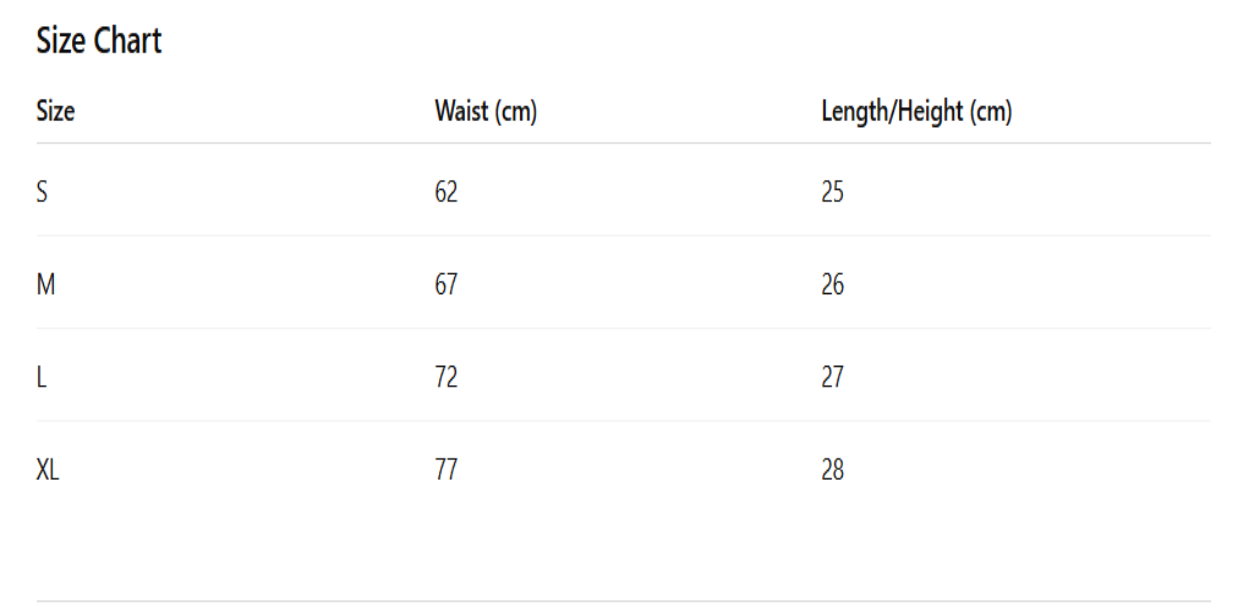Select length value 26
The width and height of the screenshot is (1238, 607).
point(832,285)
